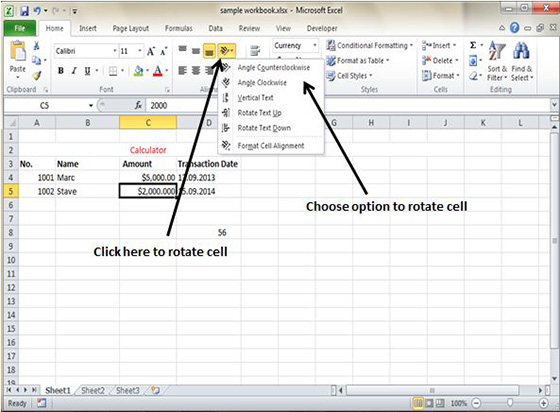Center text horizontally in the cell
560x412 pixels.
pos(196,71)
